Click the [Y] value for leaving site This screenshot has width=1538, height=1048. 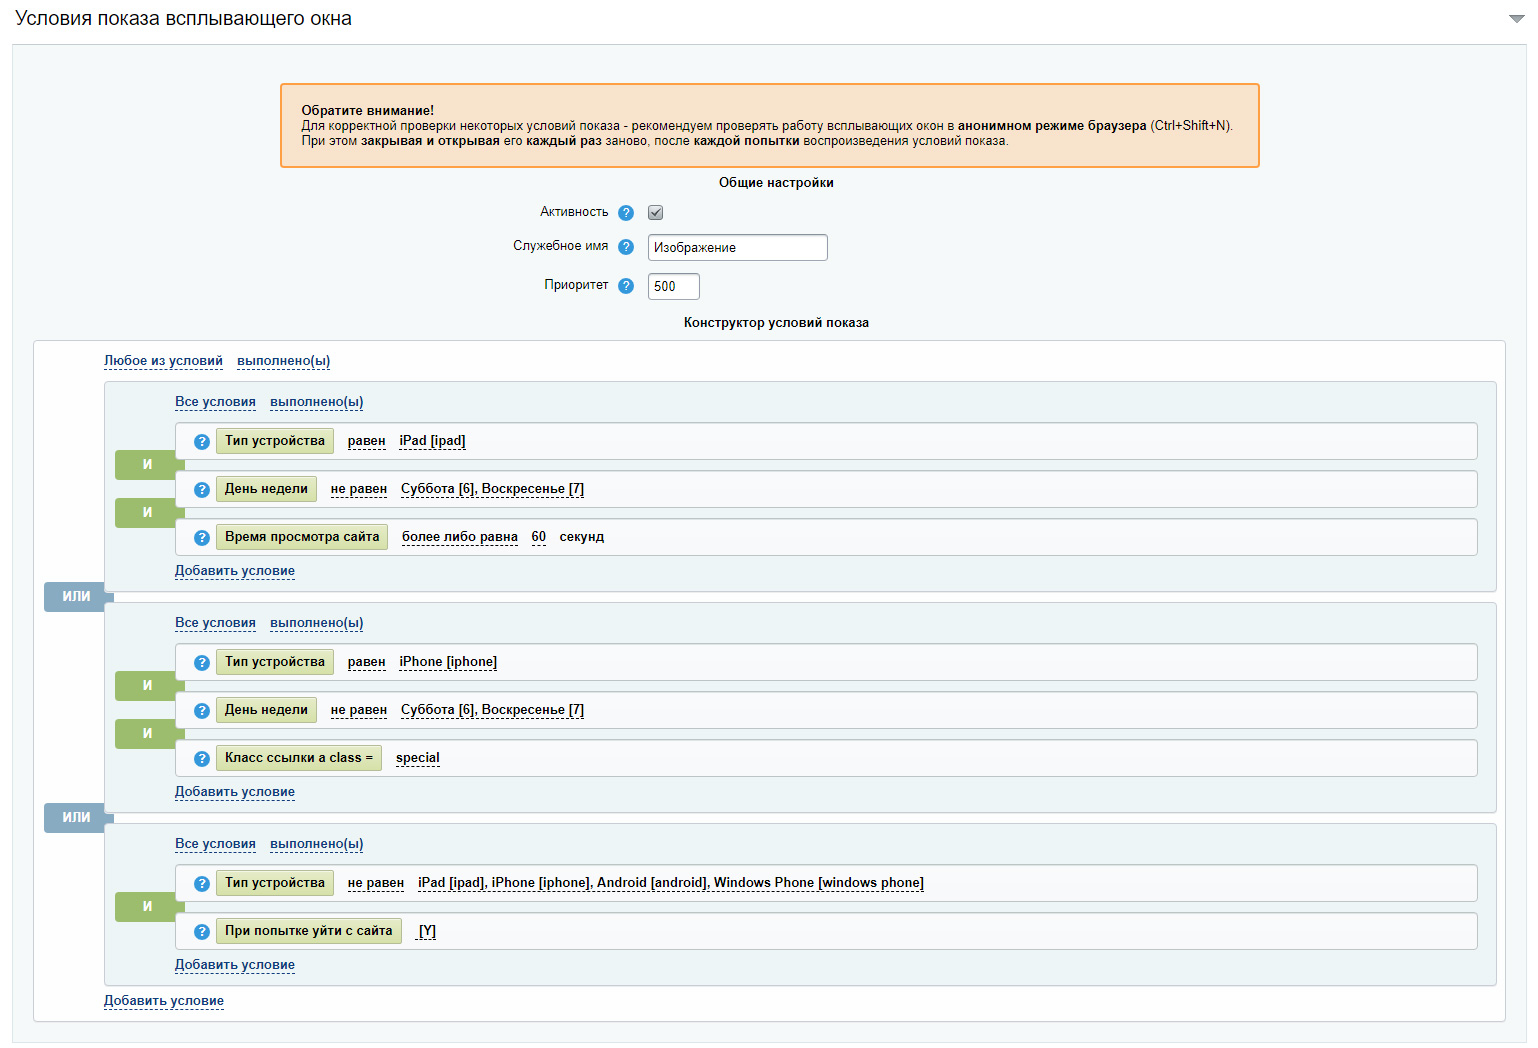pos(427,931)
